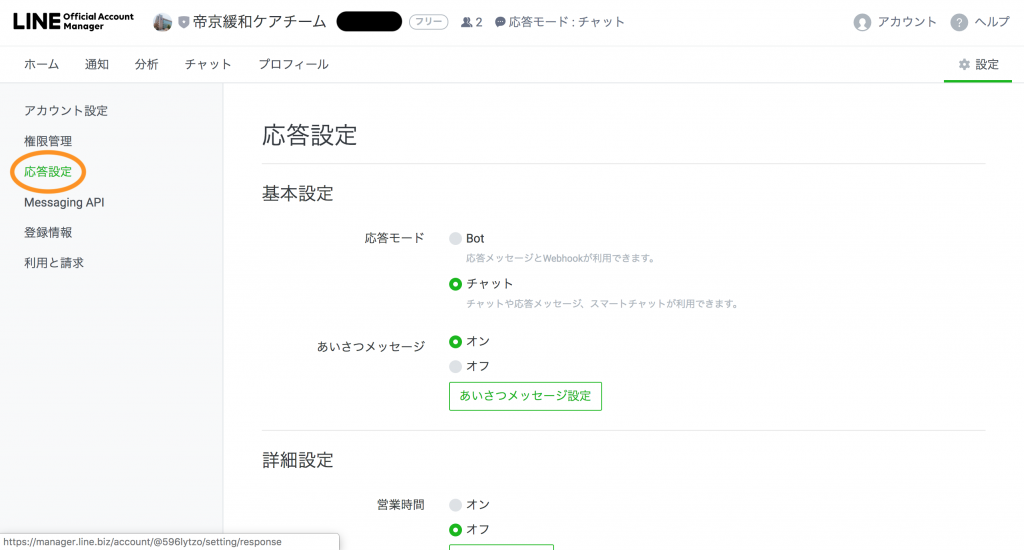Viewport: 1024px width, 550px height.
Task: Click the account profile avatar thumbnail
Action: 162,22
